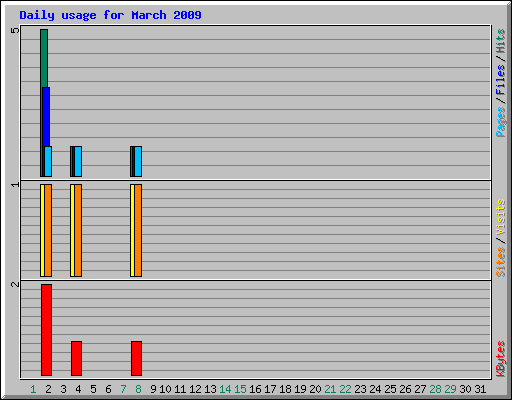Click the red KBytes bar on day 2
Screen dimensions: 512x400
coord(47,330)
